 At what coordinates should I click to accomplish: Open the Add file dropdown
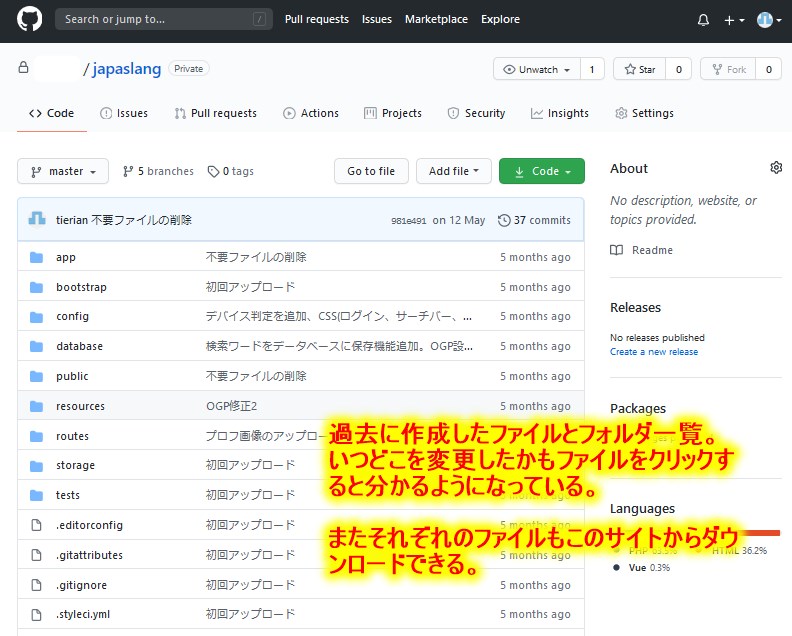click(x=453, y=171)
